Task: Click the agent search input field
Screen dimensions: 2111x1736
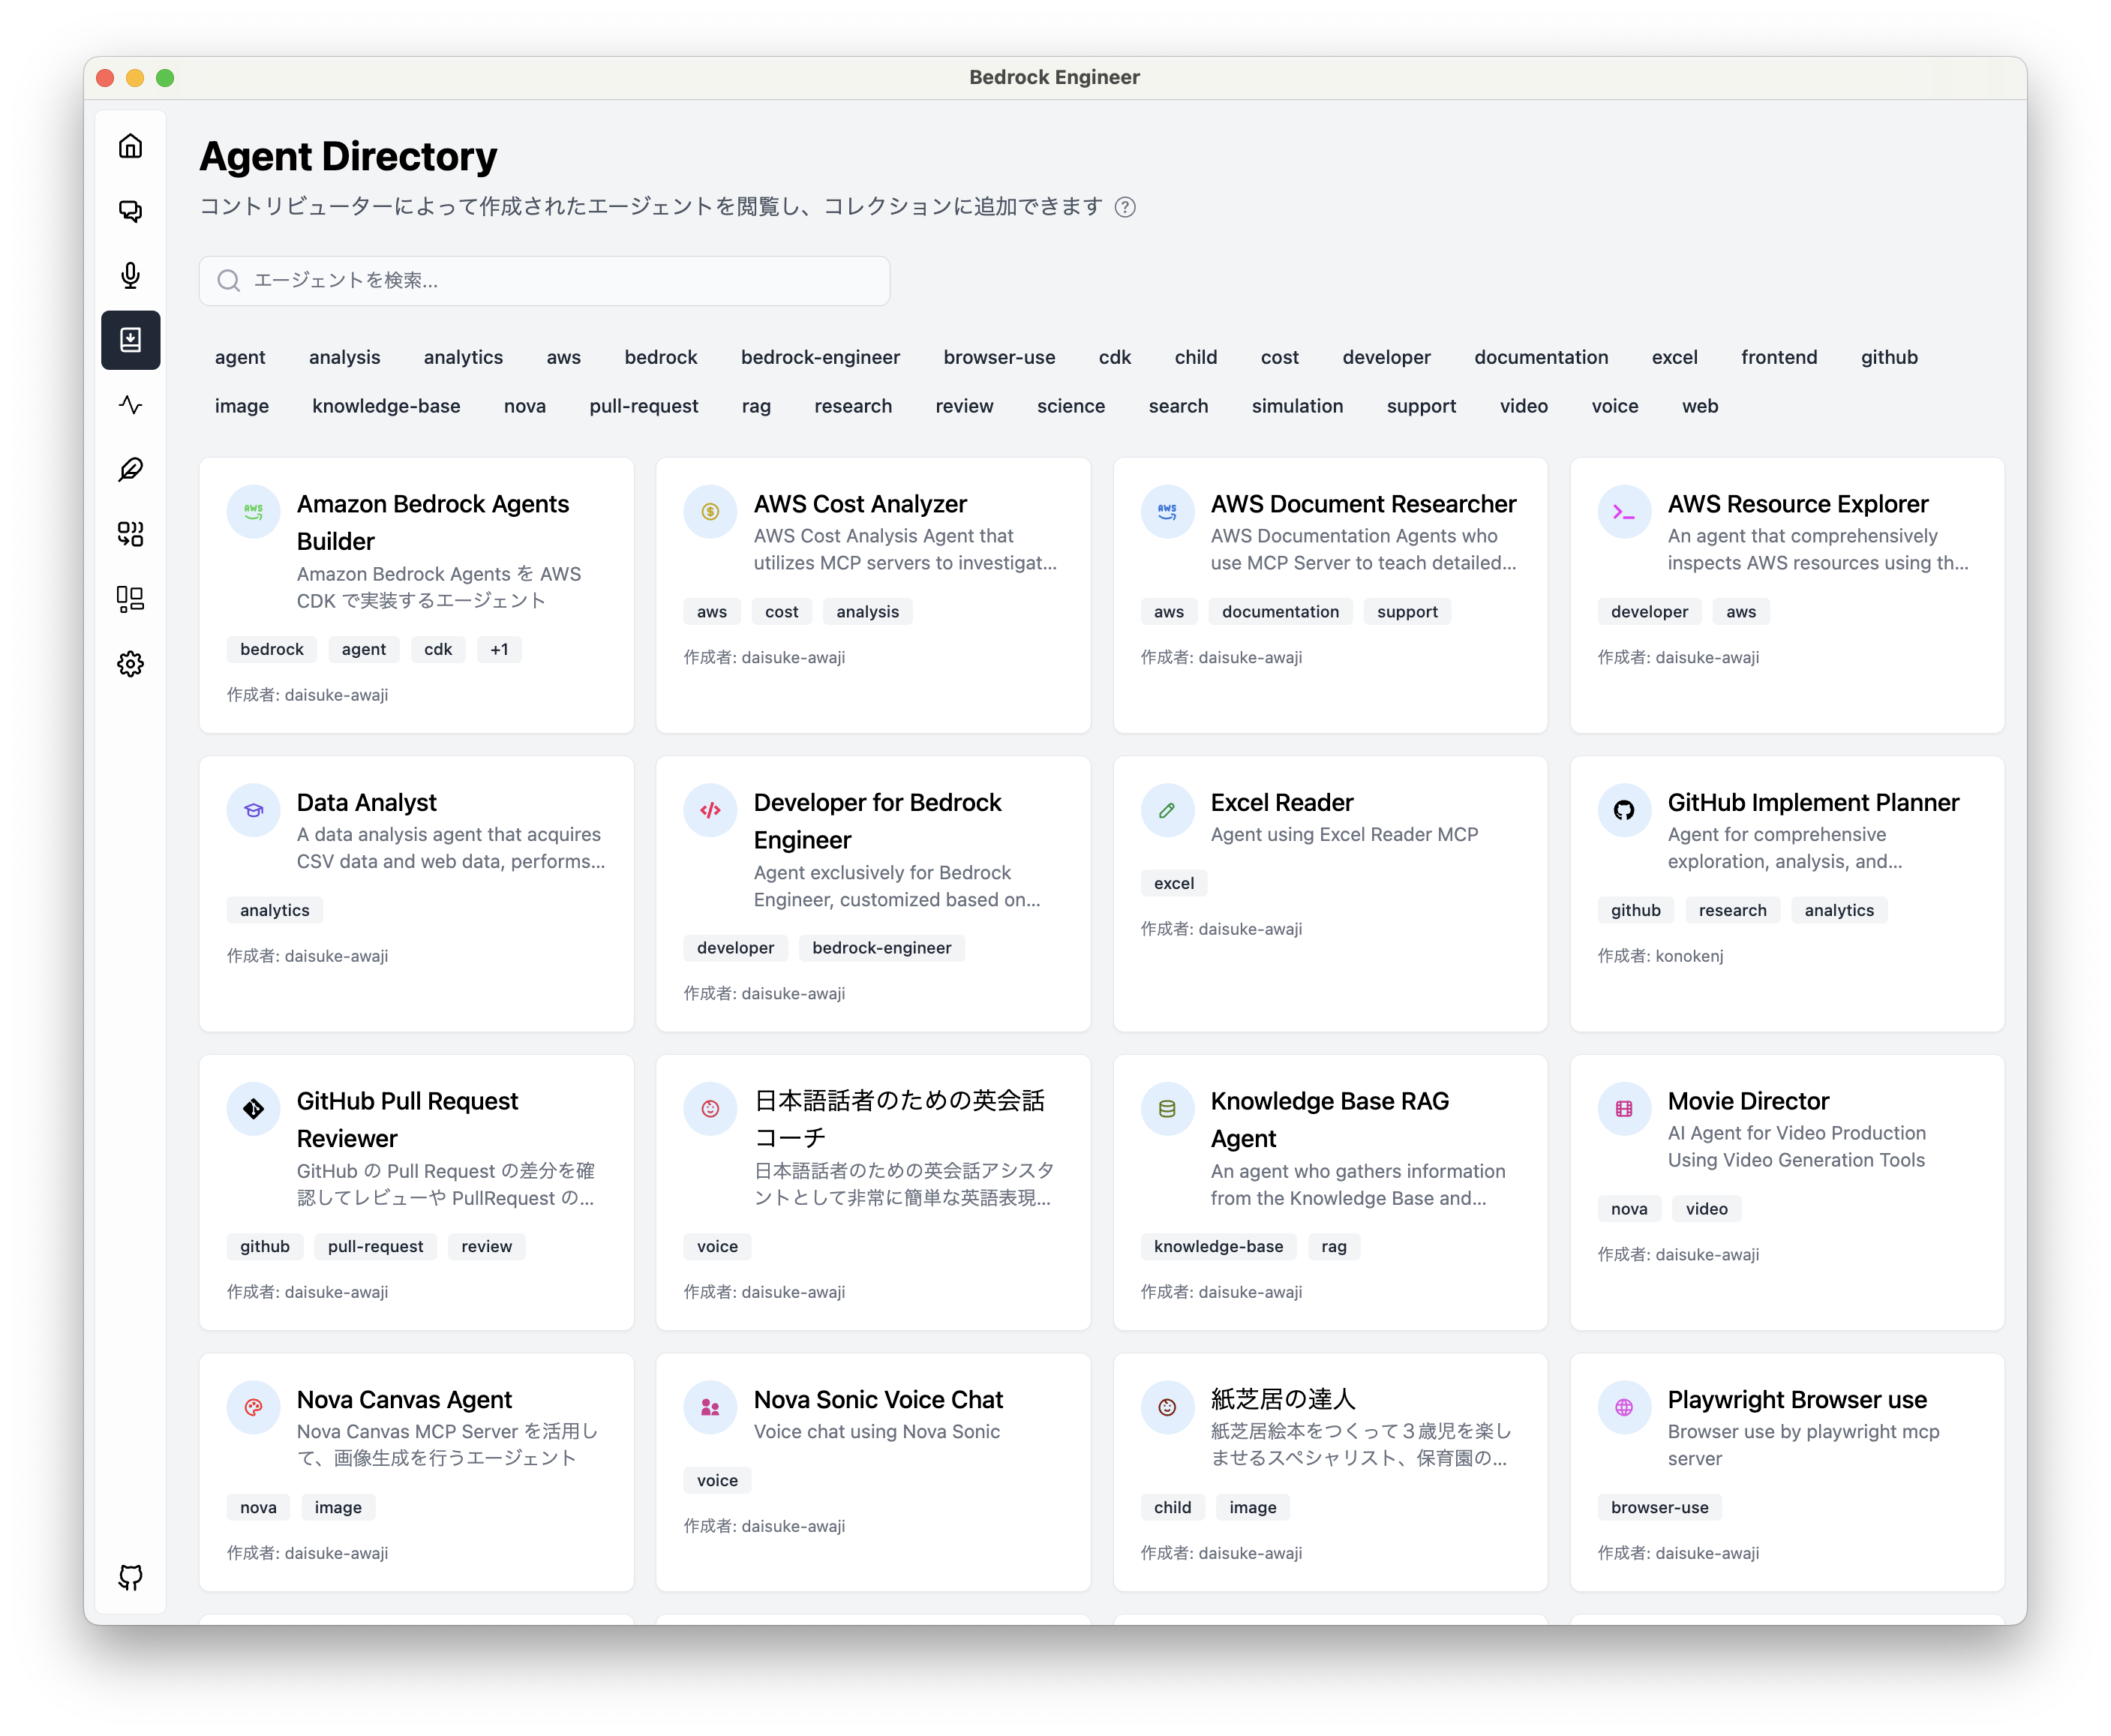Action: tap(560, 281)
